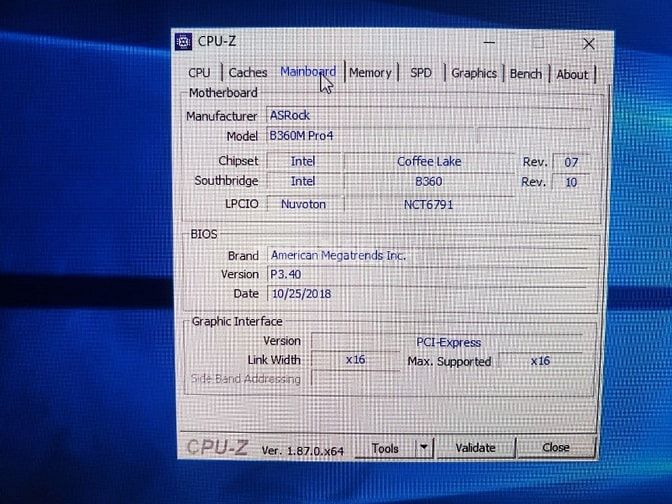Click the Max. Supported x16 value

pyautogui.click(x=540, y=361)
